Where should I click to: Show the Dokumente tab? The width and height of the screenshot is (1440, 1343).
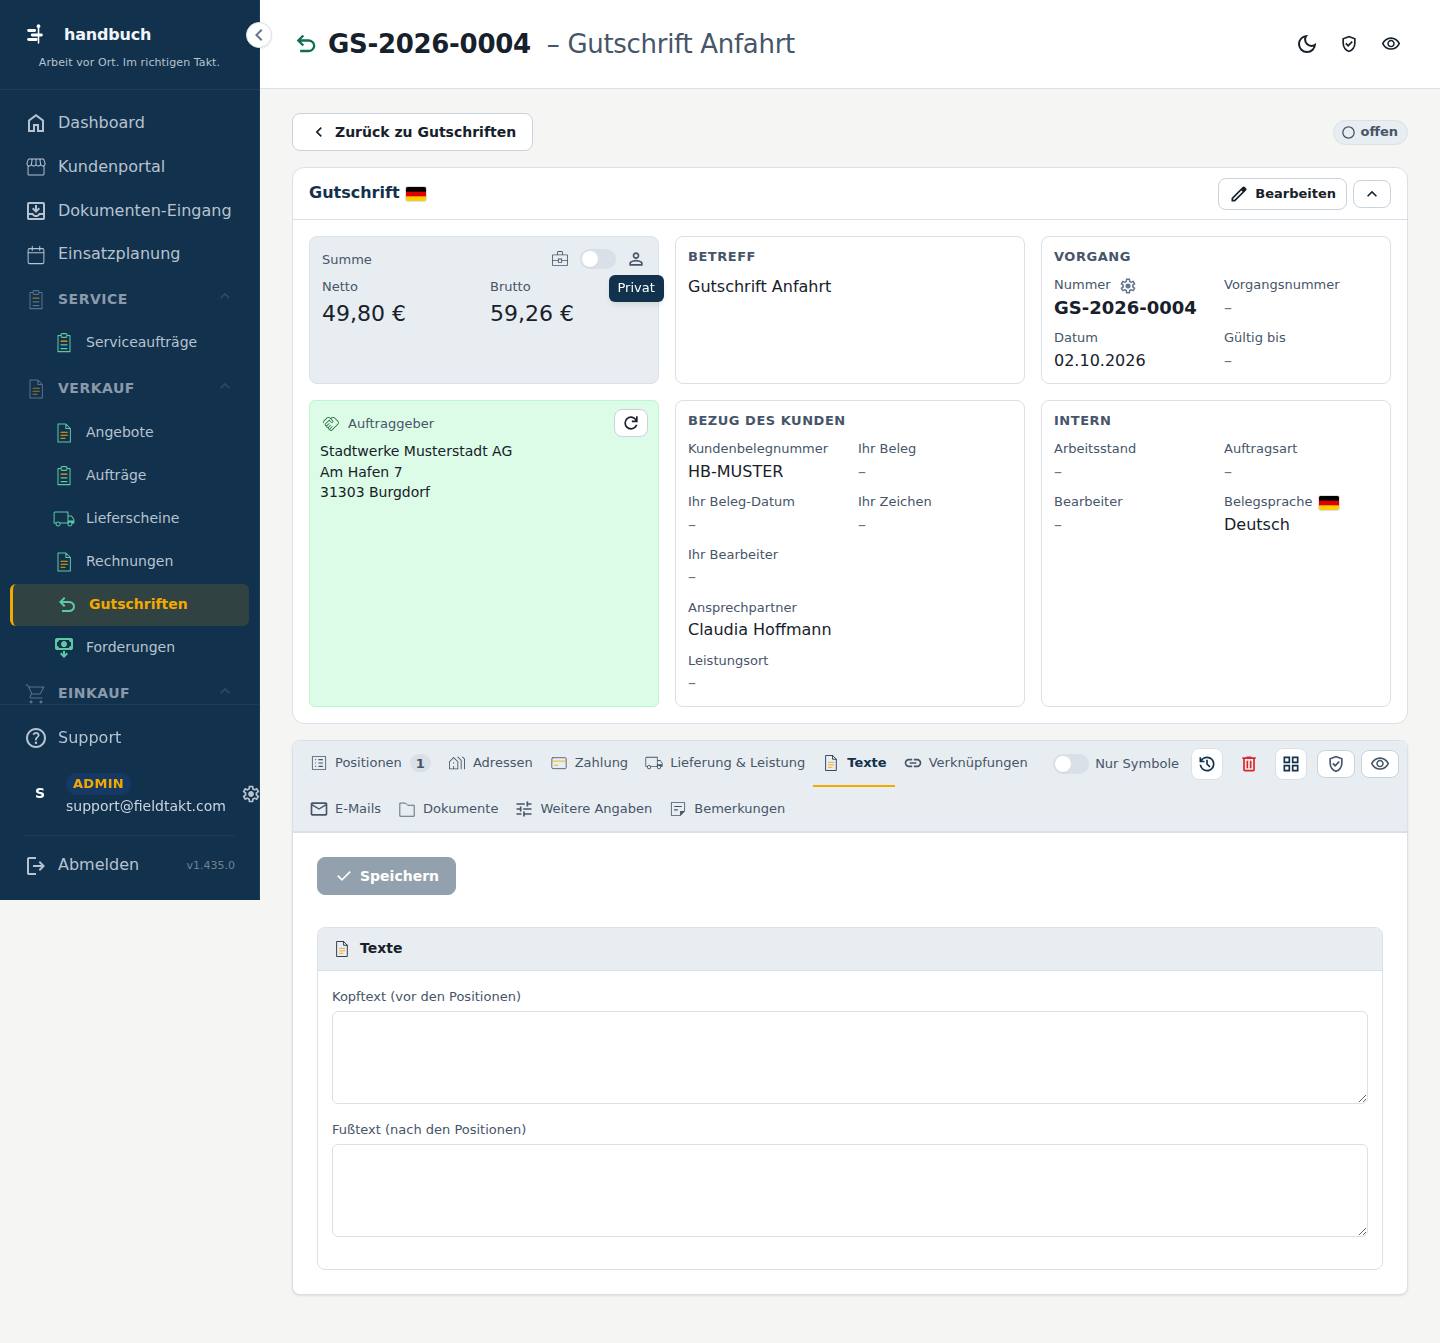tap(449, 809)
